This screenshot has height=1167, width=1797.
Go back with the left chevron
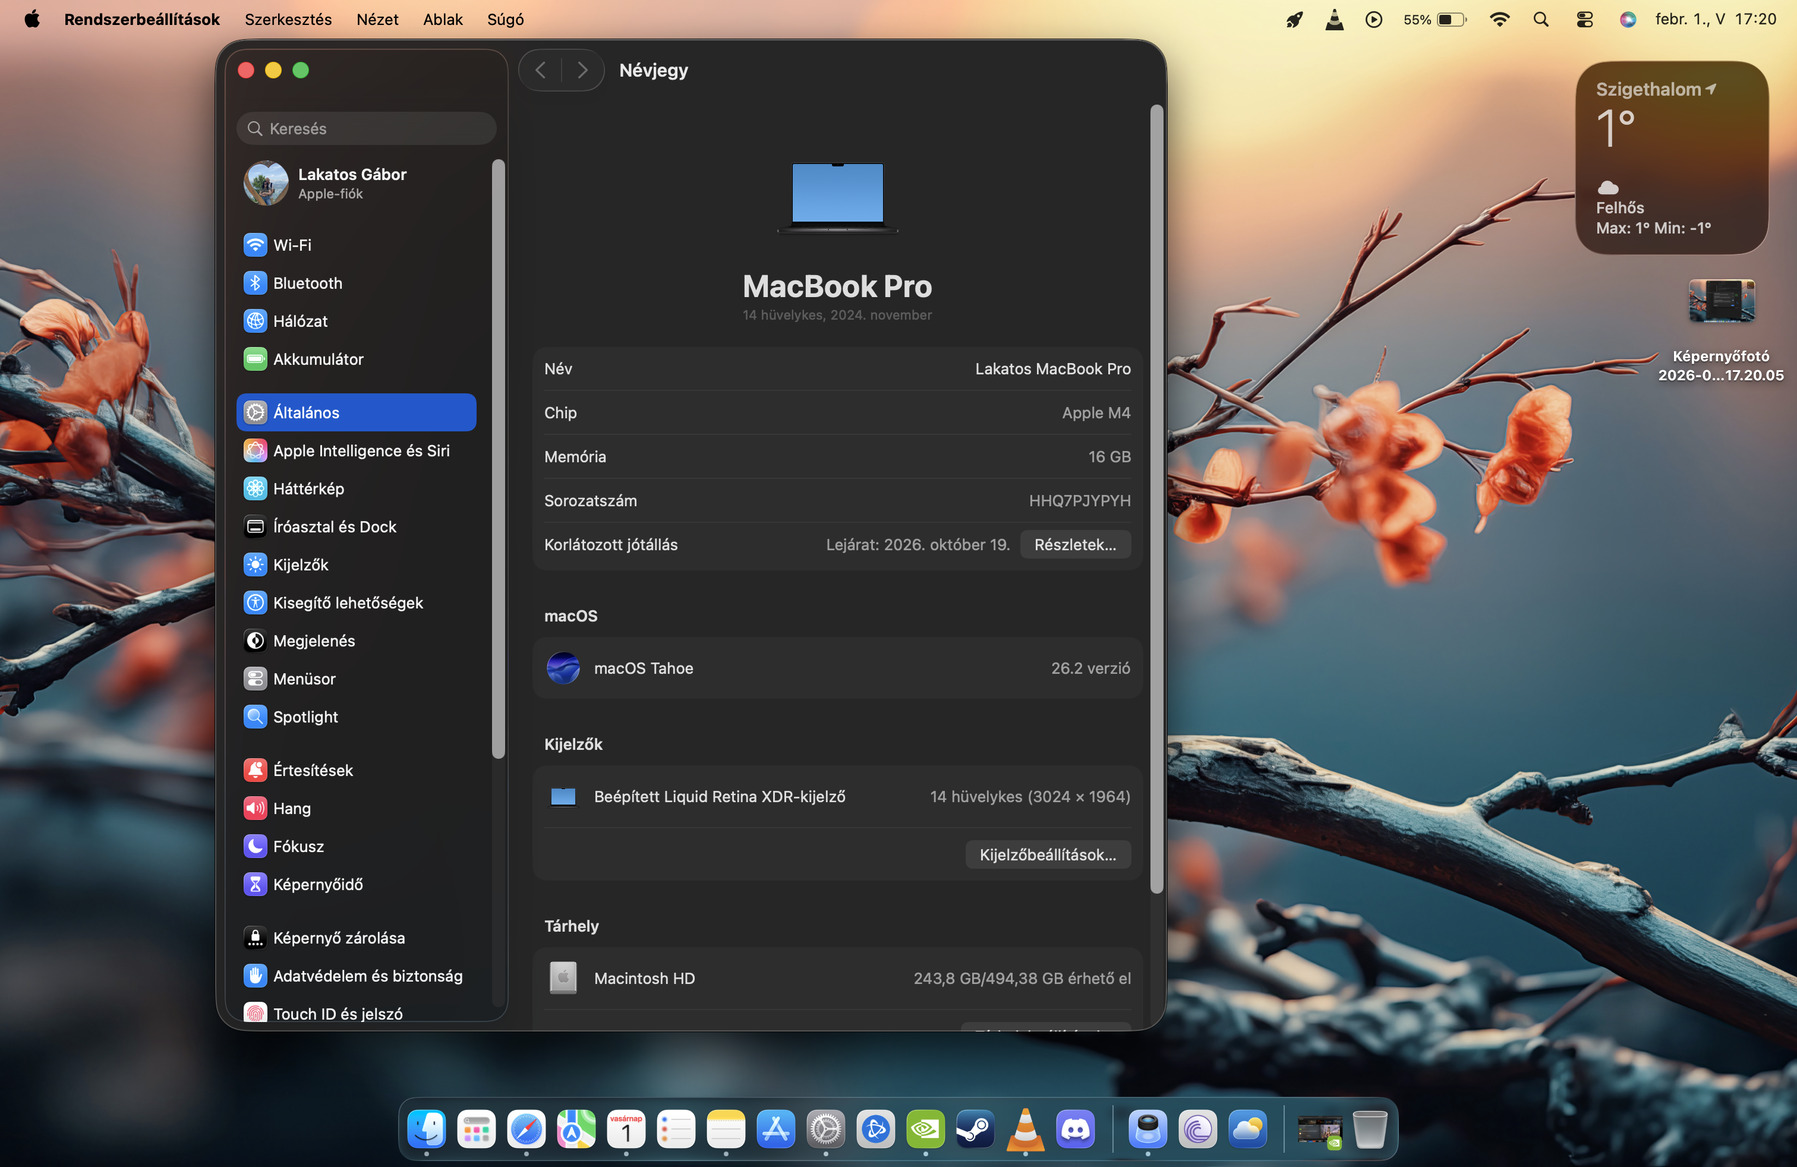[x=541, y=70]
